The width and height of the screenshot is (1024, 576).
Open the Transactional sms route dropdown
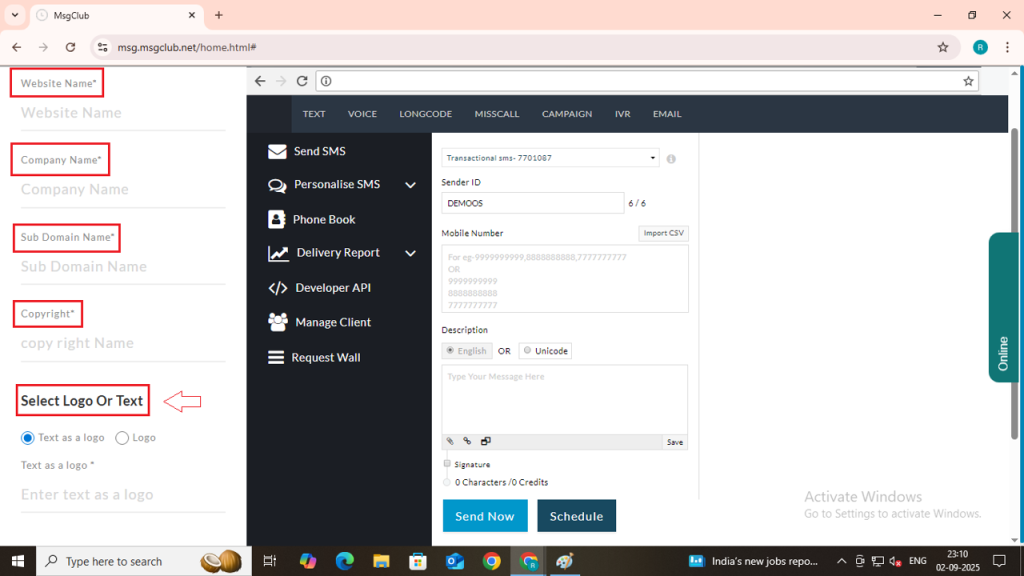pyautogui.click(x=550, y=158)
